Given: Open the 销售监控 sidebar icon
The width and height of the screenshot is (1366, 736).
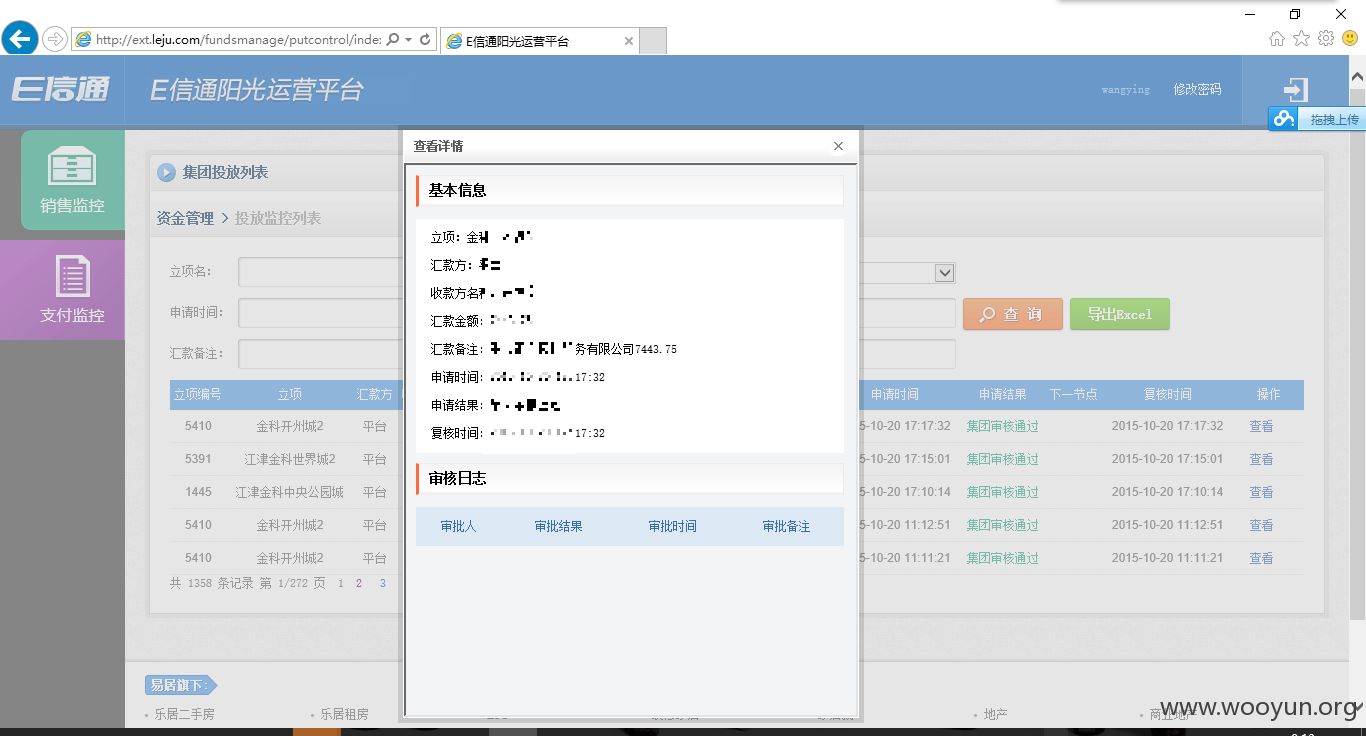Looking at the screenshot, I should 73,180.
